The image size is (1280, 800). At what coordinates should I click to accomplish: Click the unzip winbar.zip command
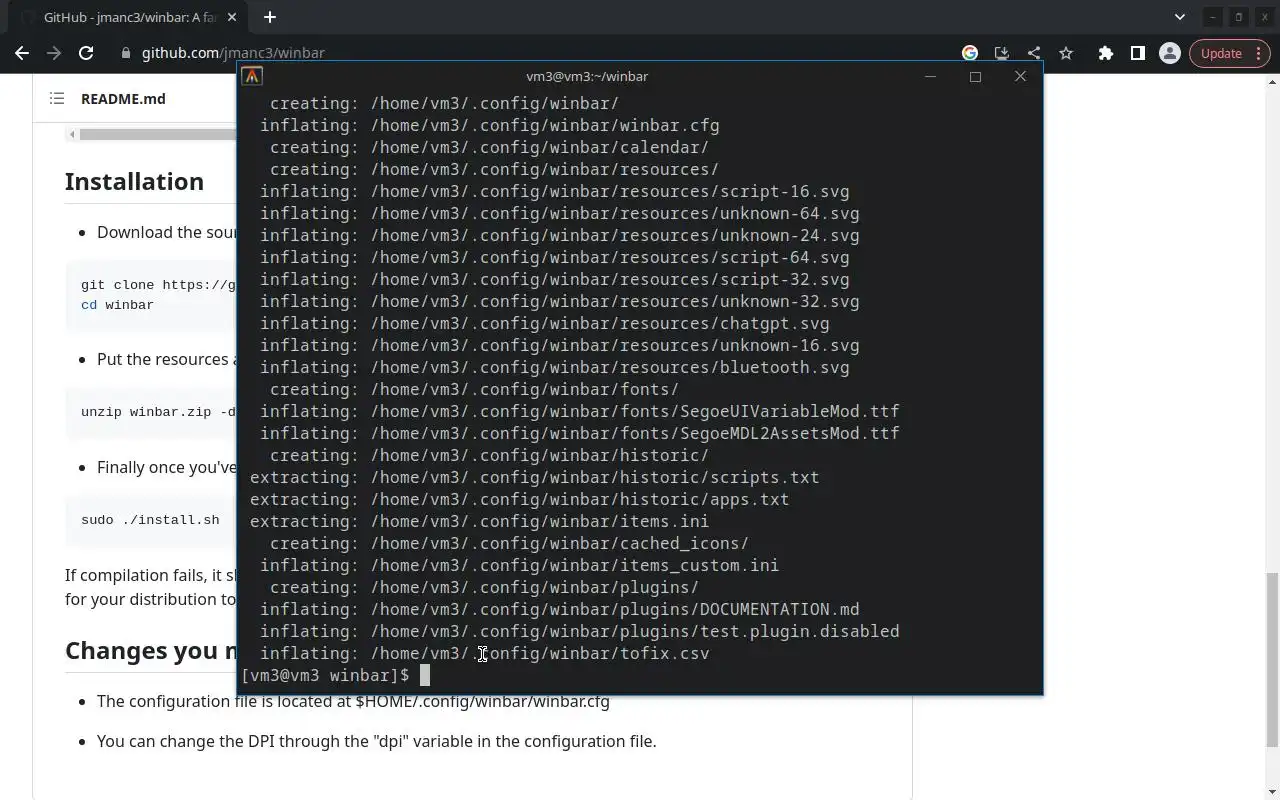pos(158,412)
